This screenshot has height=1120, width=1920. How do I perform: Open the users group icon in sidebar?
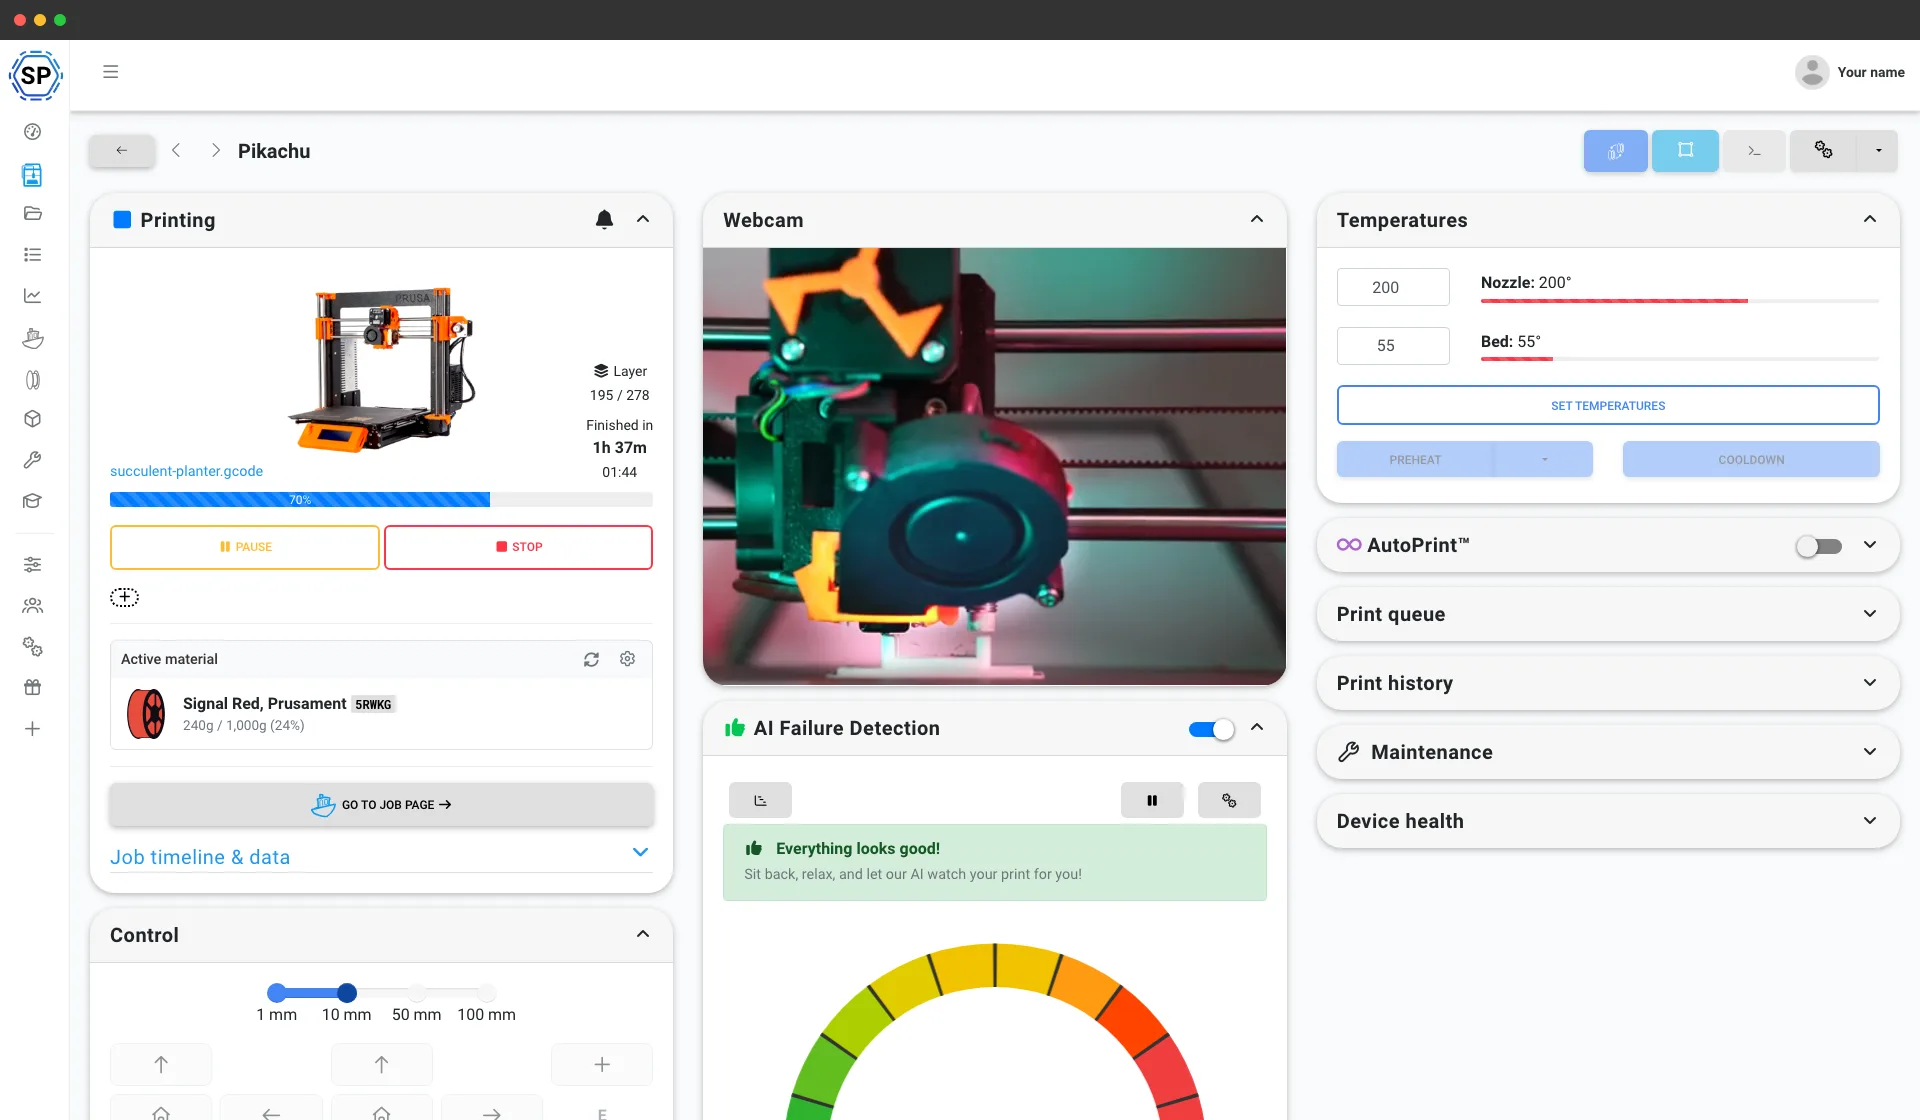point(32,606)
